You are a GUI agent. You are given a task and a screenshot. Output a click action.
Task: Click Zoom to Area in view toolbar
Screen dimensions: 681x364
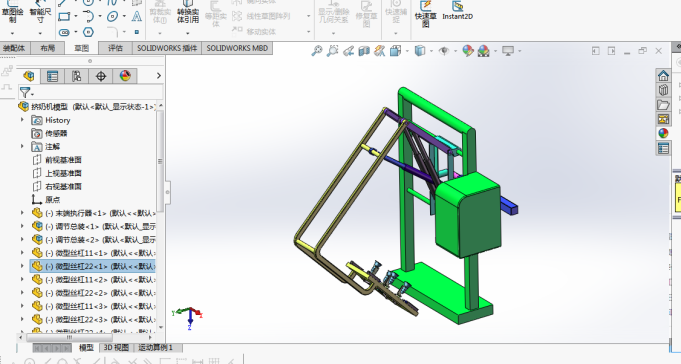(332, 51)
